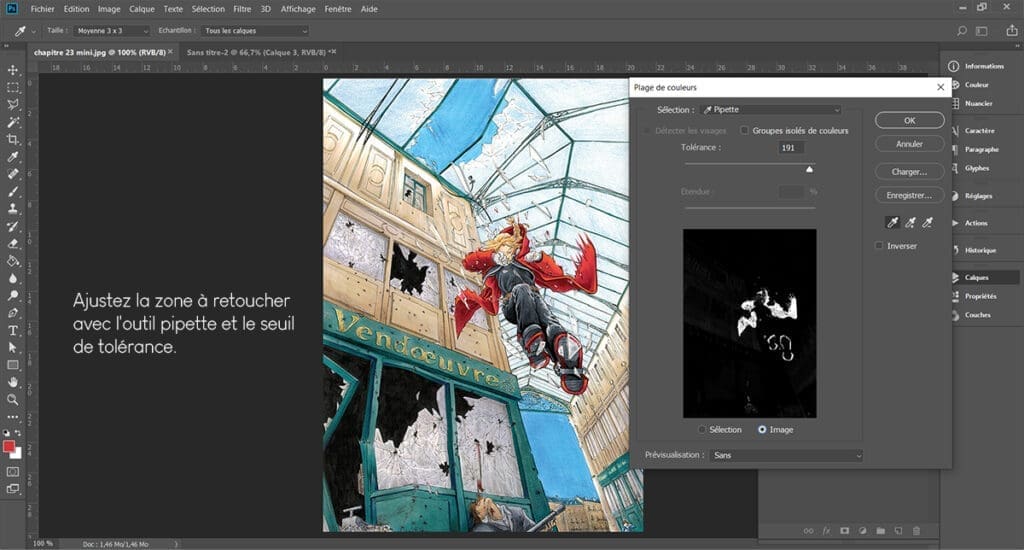Select the Eraser tool

click(12, 244)
